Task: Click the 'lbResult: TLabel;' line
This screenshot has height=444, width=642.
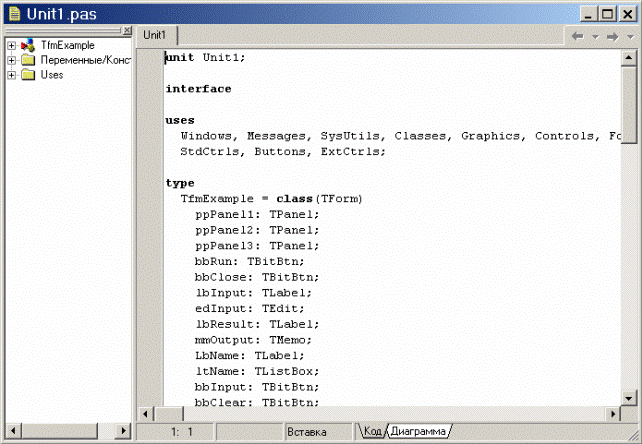Action: pos(257,324)
